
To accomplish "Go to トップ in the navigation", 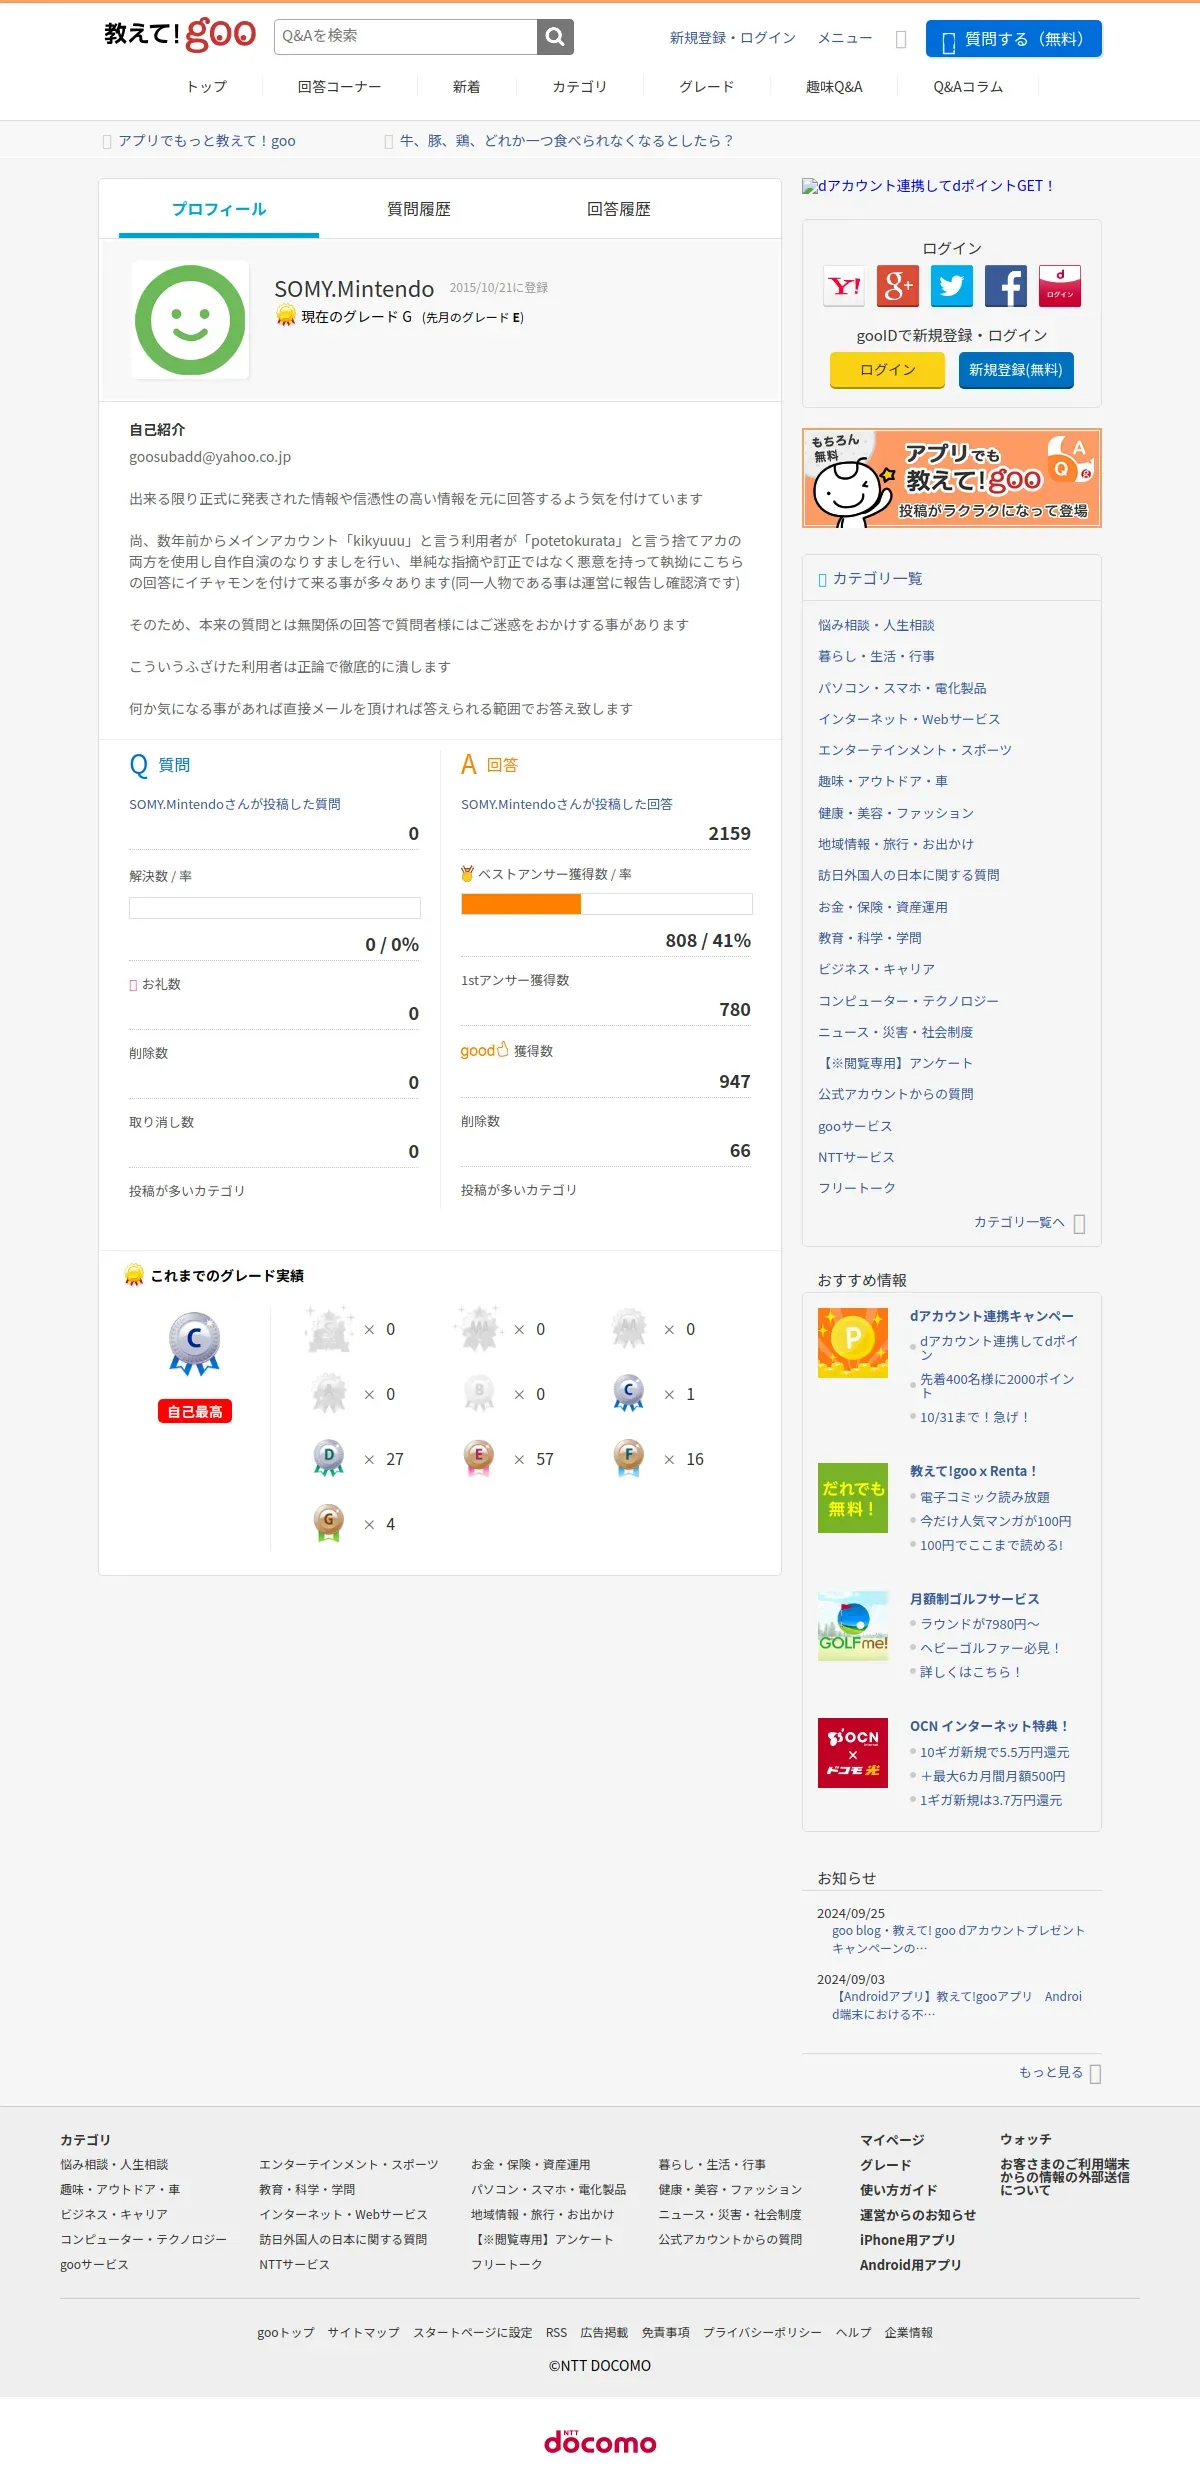I will click(x=206, y=87).
